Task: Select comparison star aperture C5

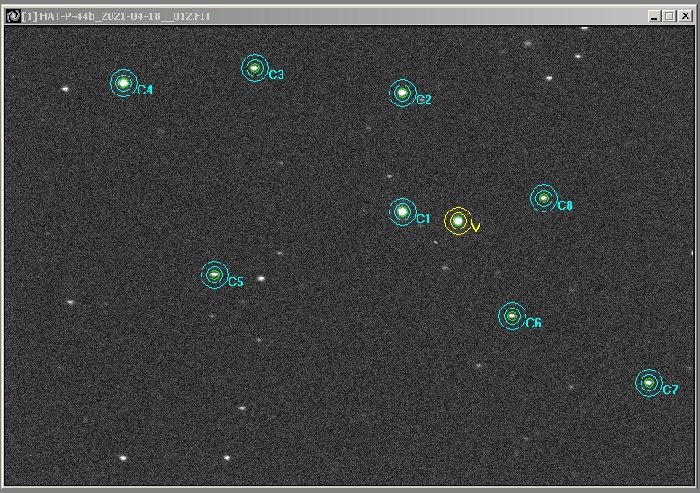Action: pyautogui.click(x=215, y=275)
